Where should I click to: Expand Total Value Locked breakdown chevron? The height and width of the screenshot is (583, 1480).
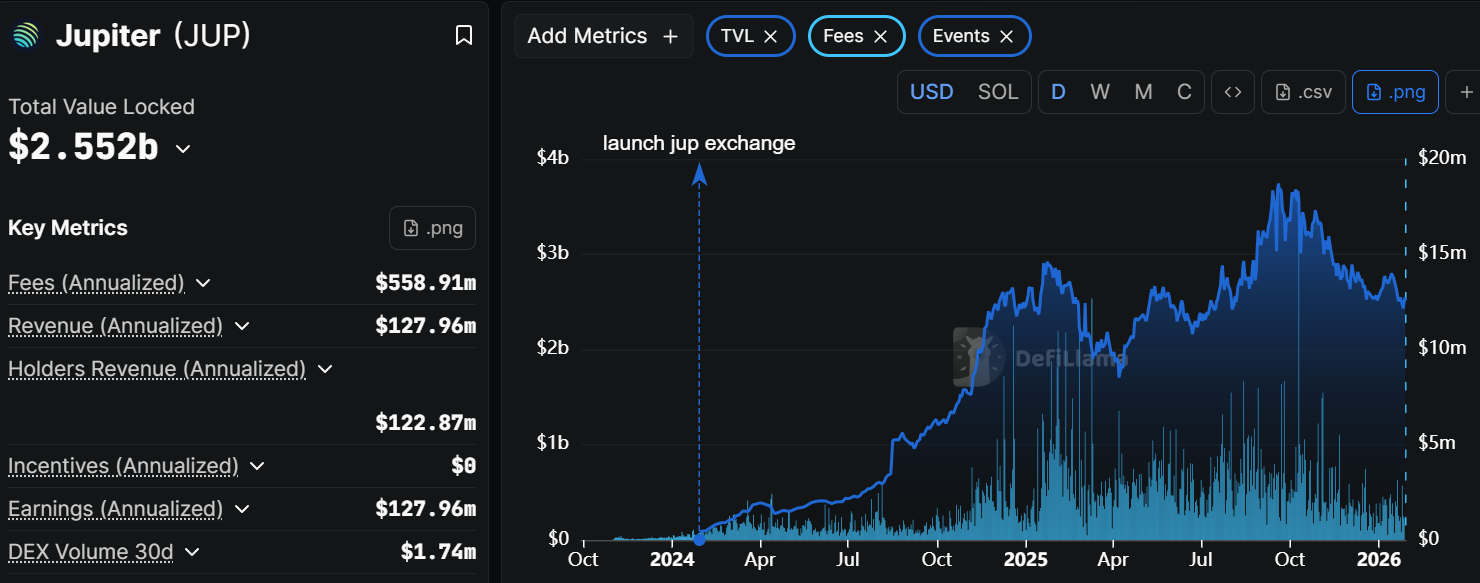[183, 148]
